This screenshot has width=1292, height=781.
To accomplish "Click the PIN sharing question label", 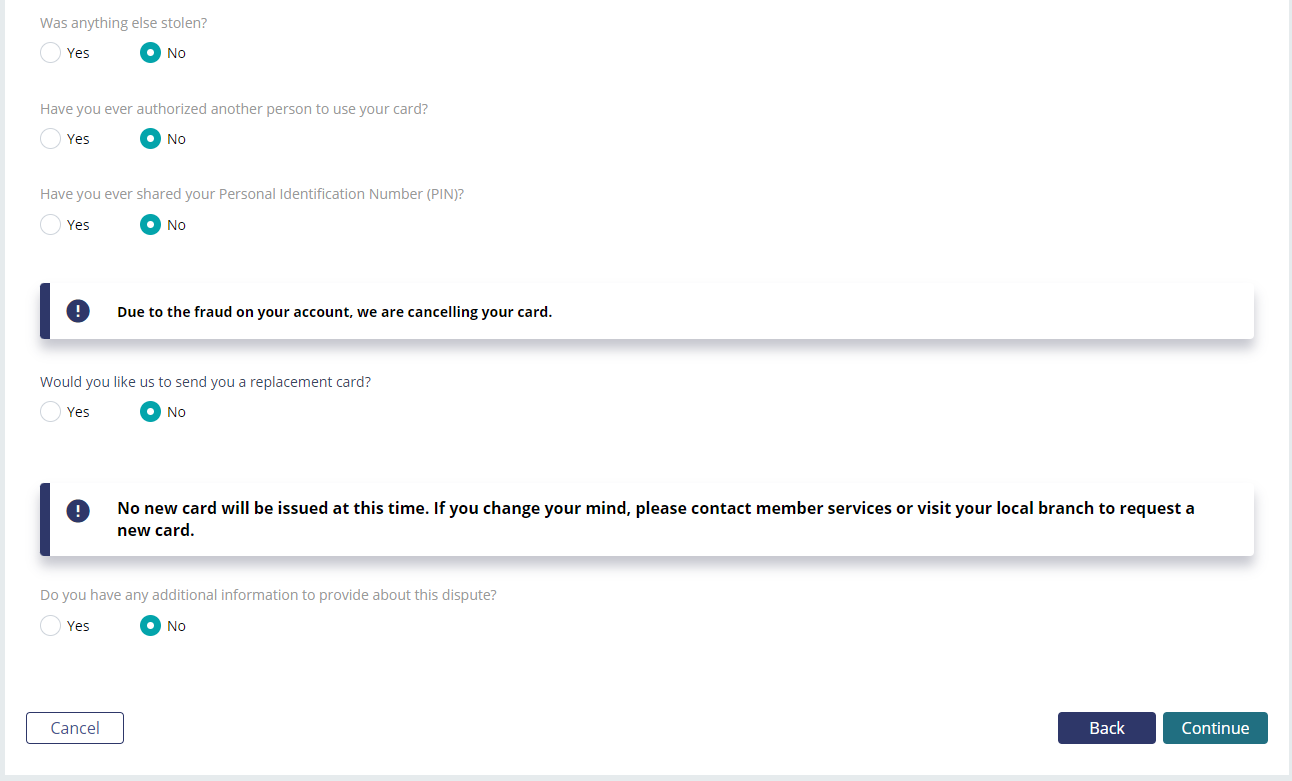I will tap(252, 194).
